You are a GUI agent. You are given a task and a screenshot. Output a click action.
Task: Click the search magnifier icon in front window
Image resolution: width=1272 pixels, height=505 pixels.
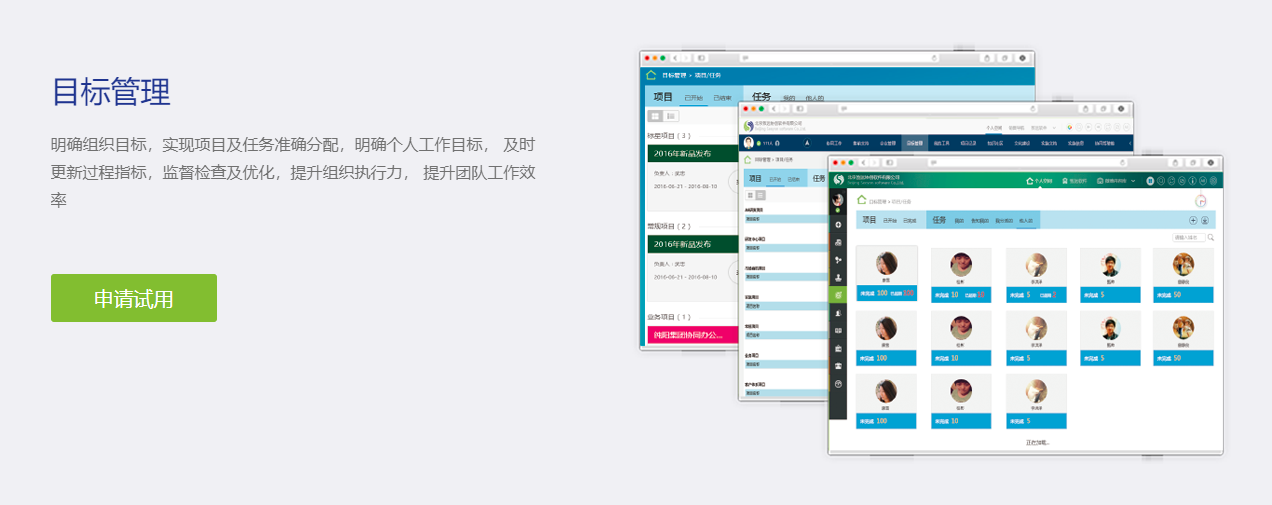[1210, 238]
